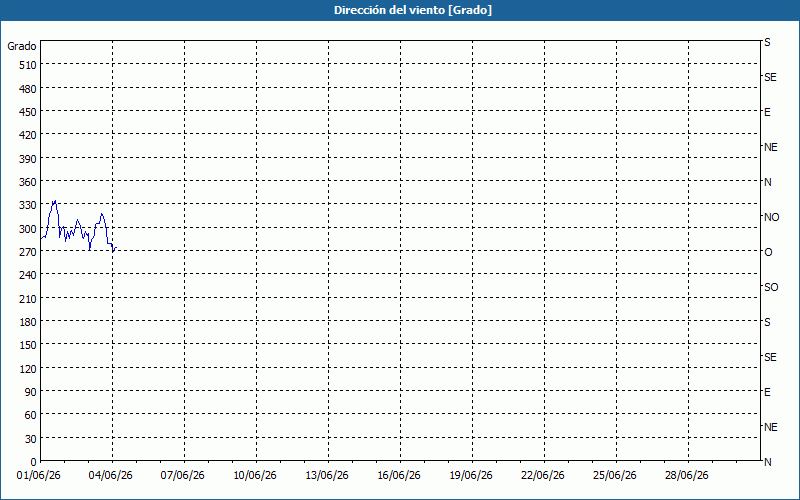Viewport: 800px width, 500px height.
Task: Click the 'SE' compass label on the 150 gridline
Action: 770,357
